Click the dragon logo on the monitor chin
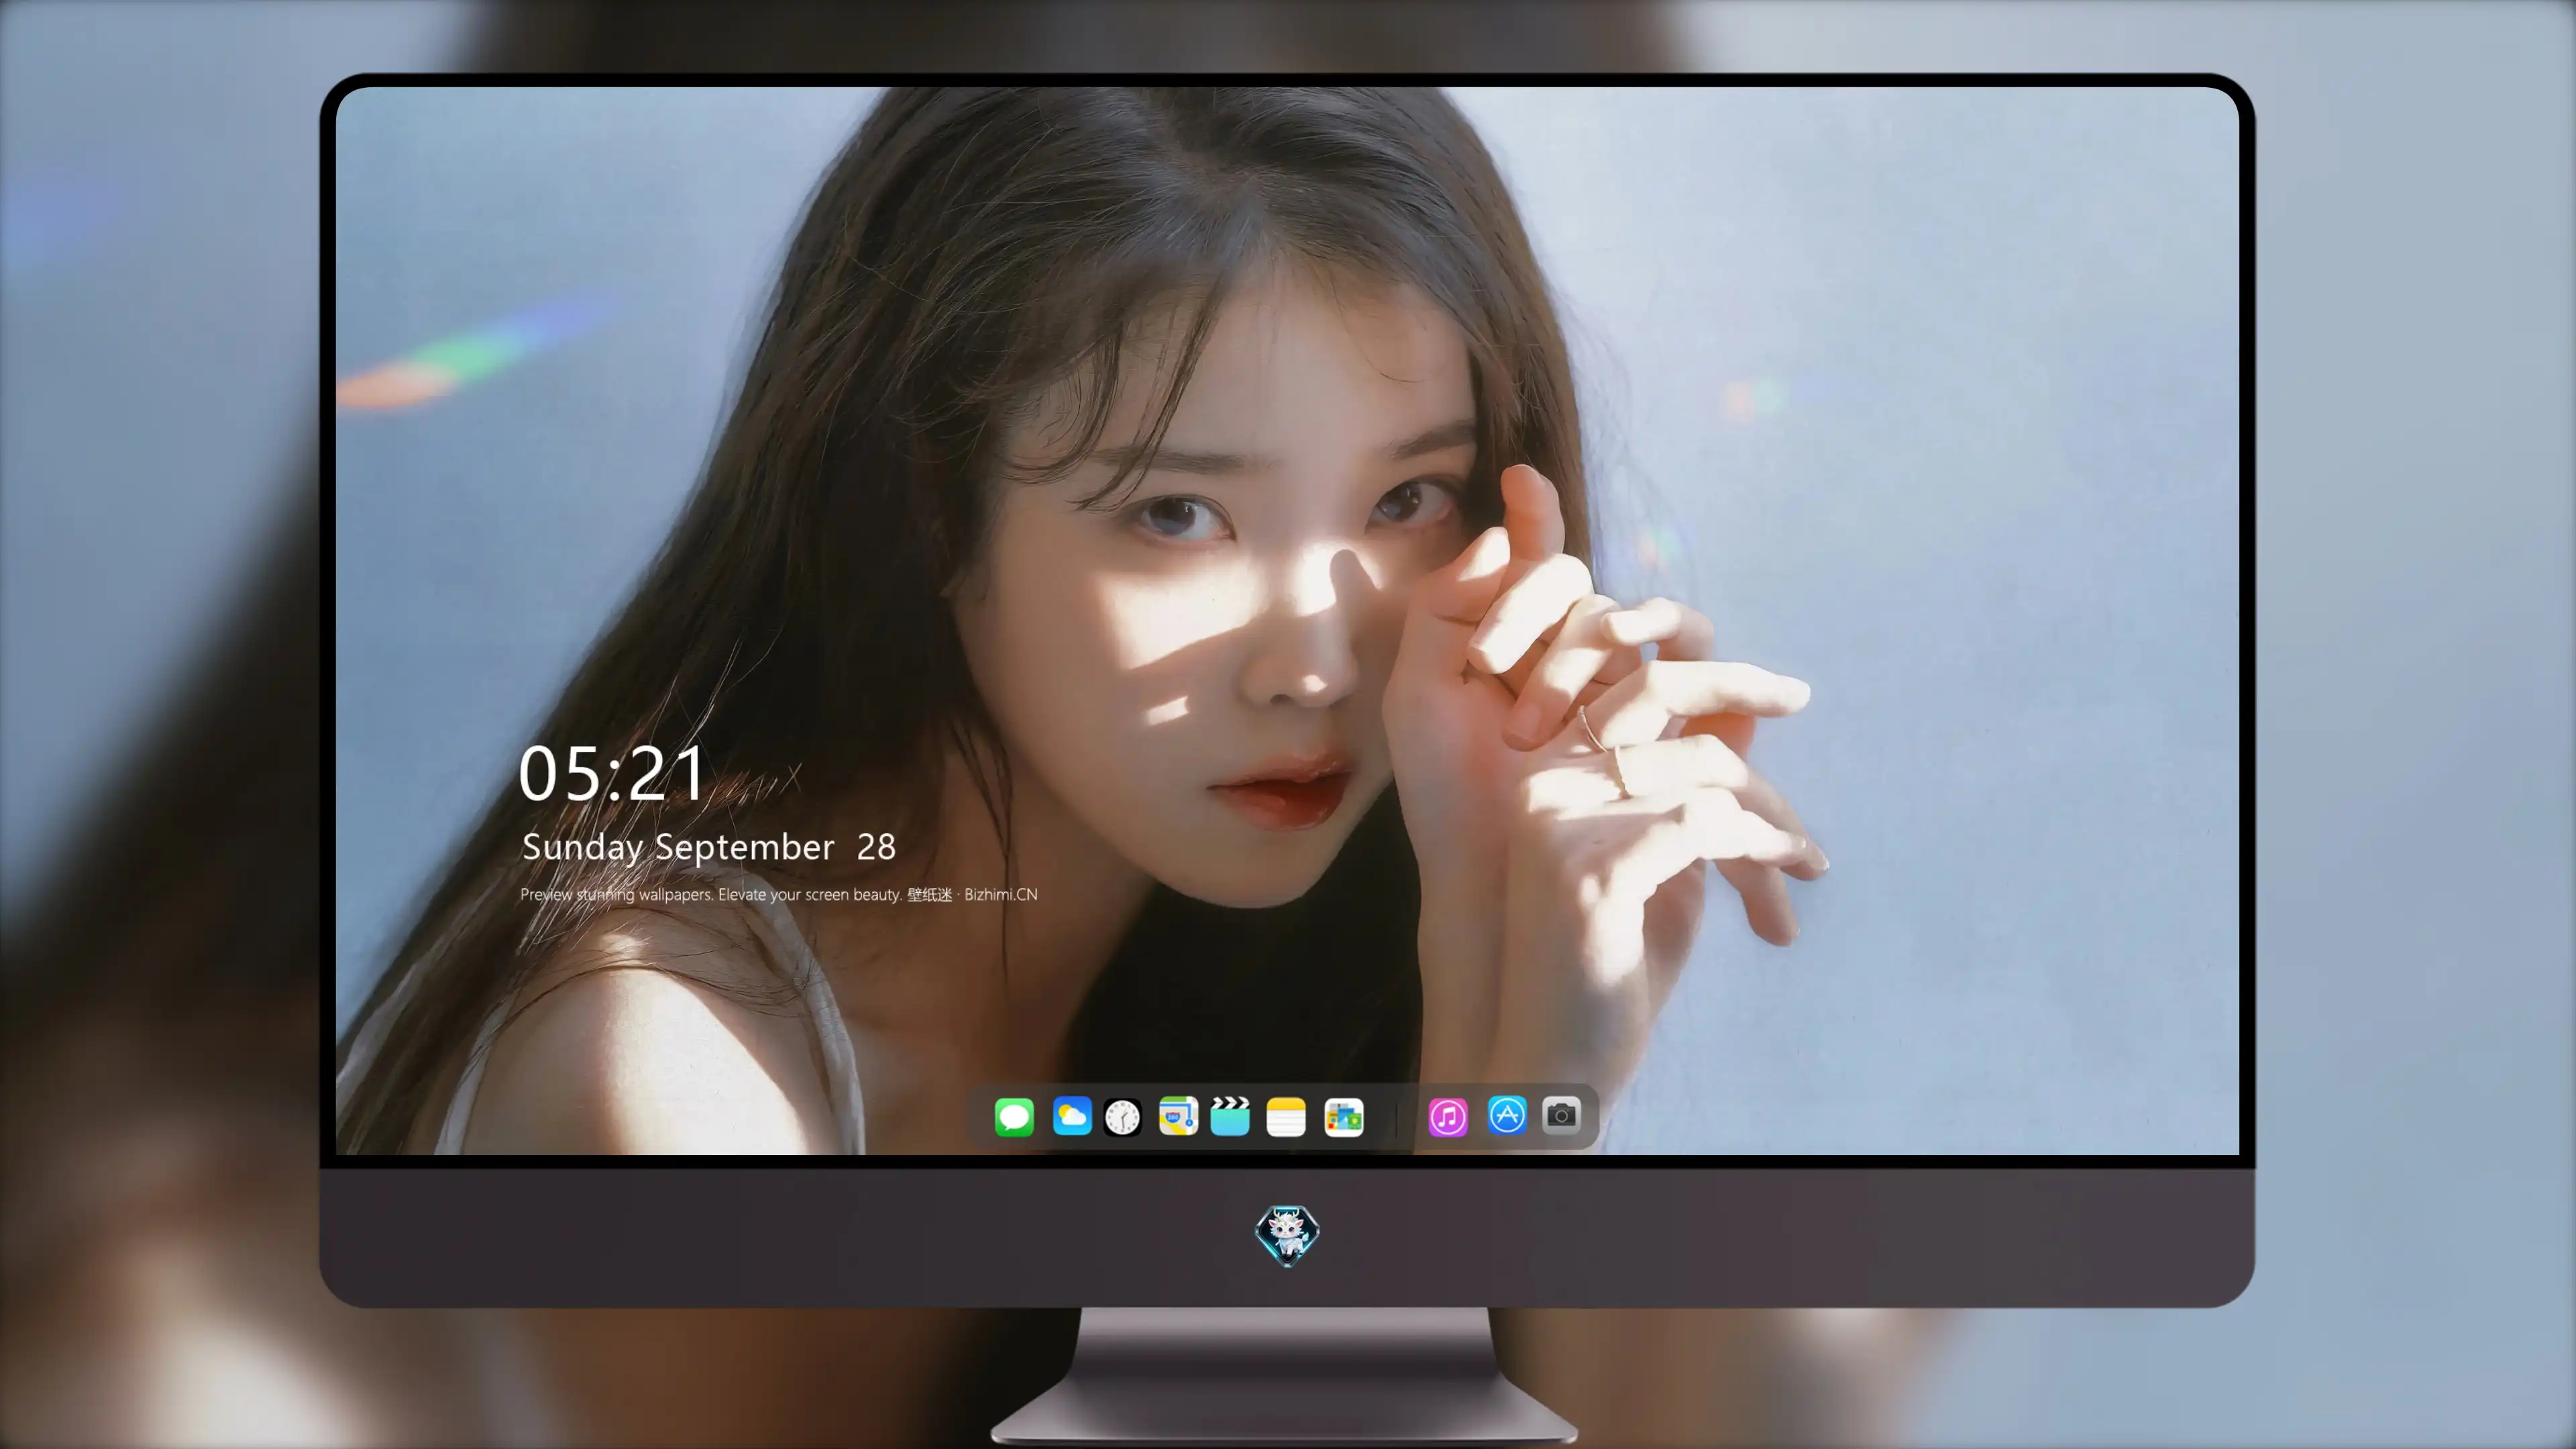The height and width of the screenshot is (1449, 2576). (x=1287, y=1236)
